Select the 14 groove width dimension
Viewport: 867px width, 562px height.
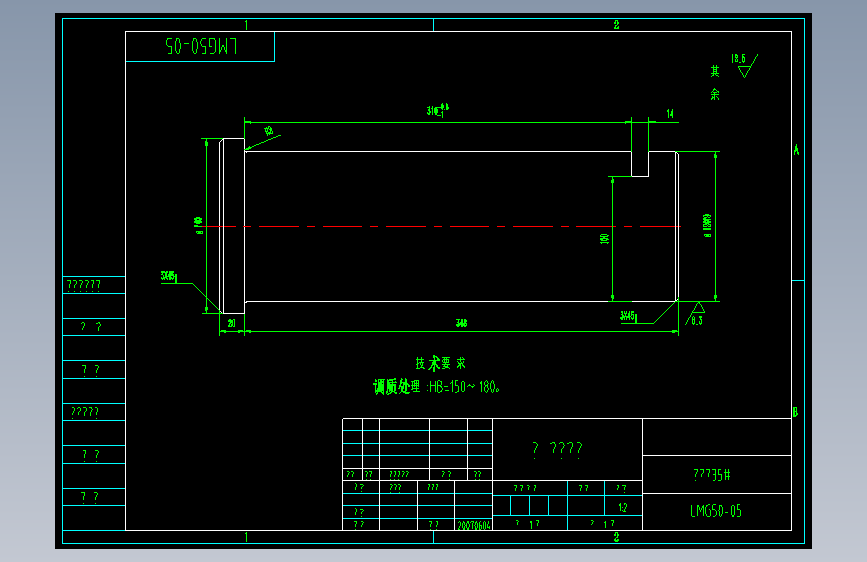coord(670,113)
